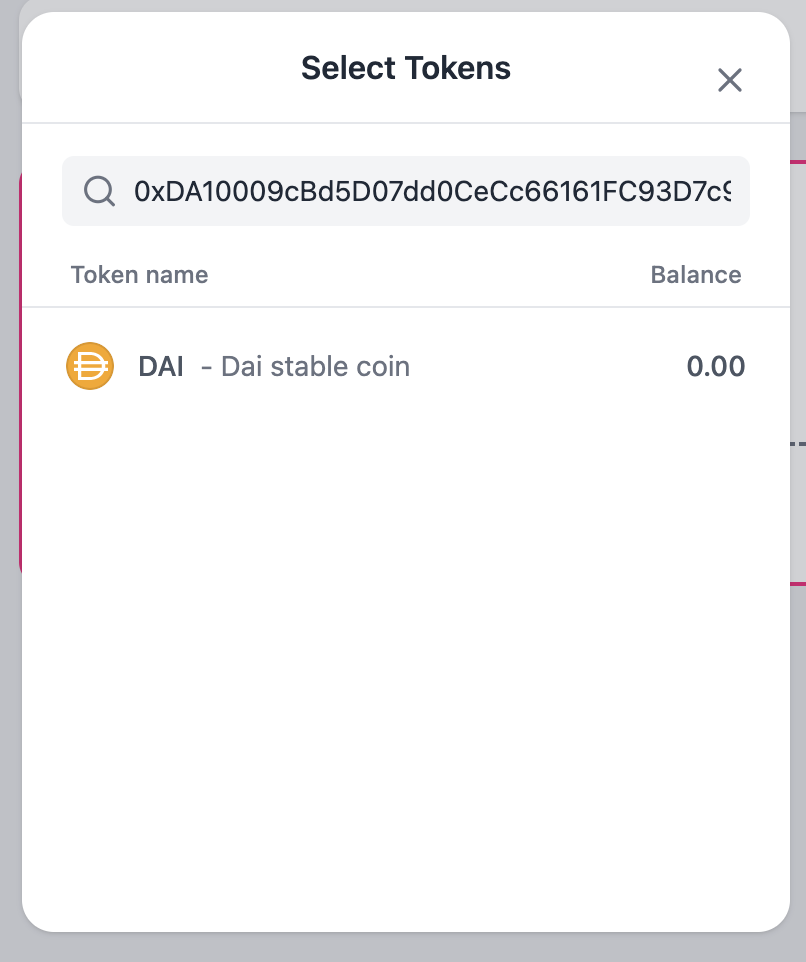
Task: Click the blank space between the column headers
Action: pos(430,275)
